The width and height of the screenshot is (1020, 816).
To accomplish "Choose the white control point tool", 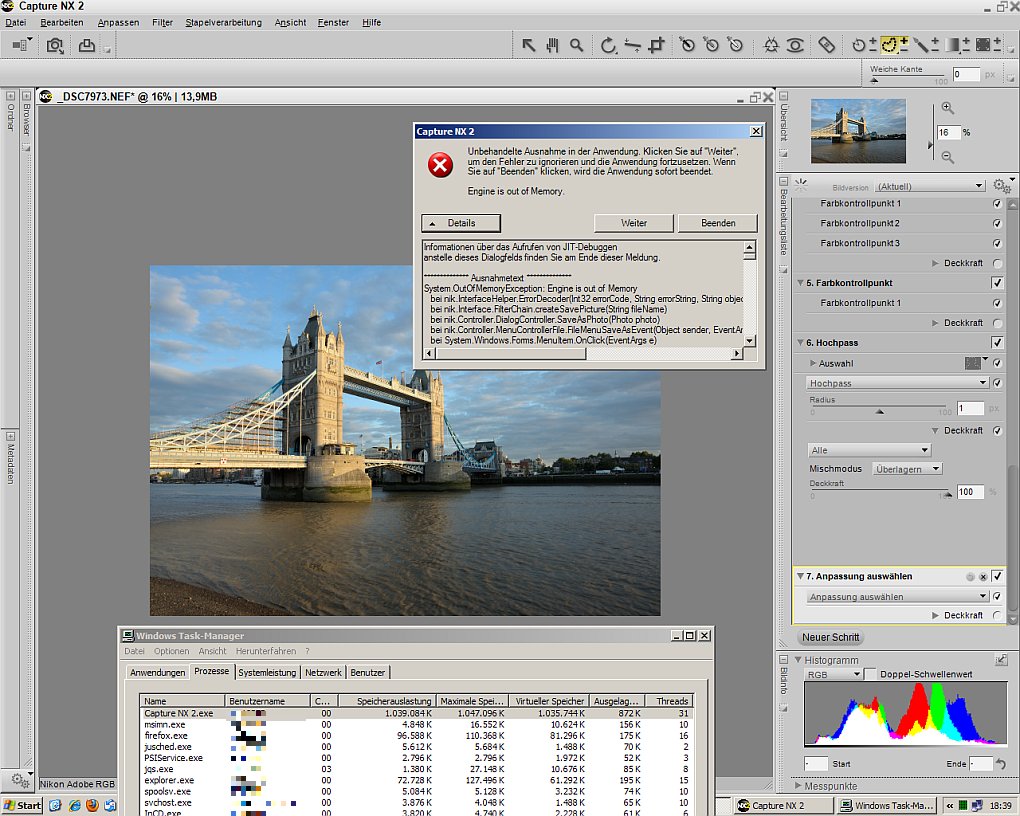I will 736,45.
